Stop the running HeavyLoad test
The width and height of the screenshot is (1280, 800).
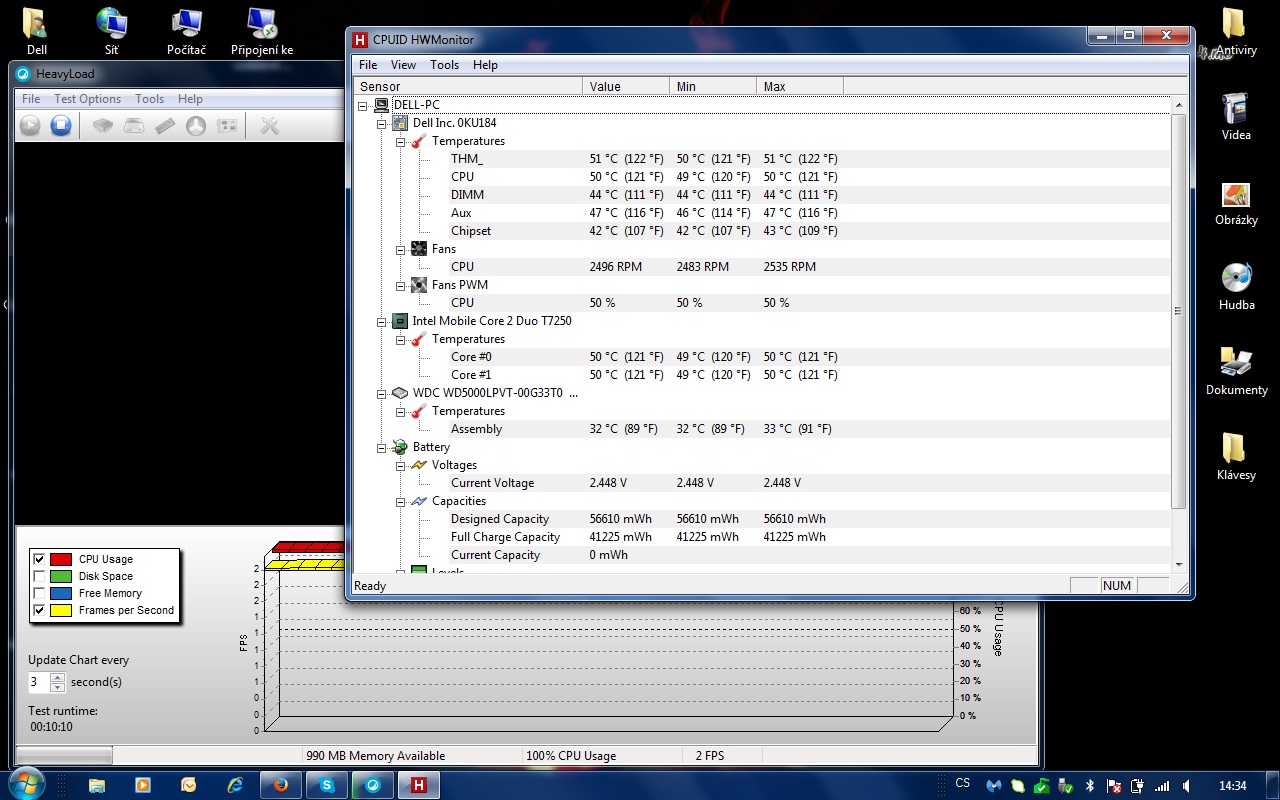pos(61,126)
